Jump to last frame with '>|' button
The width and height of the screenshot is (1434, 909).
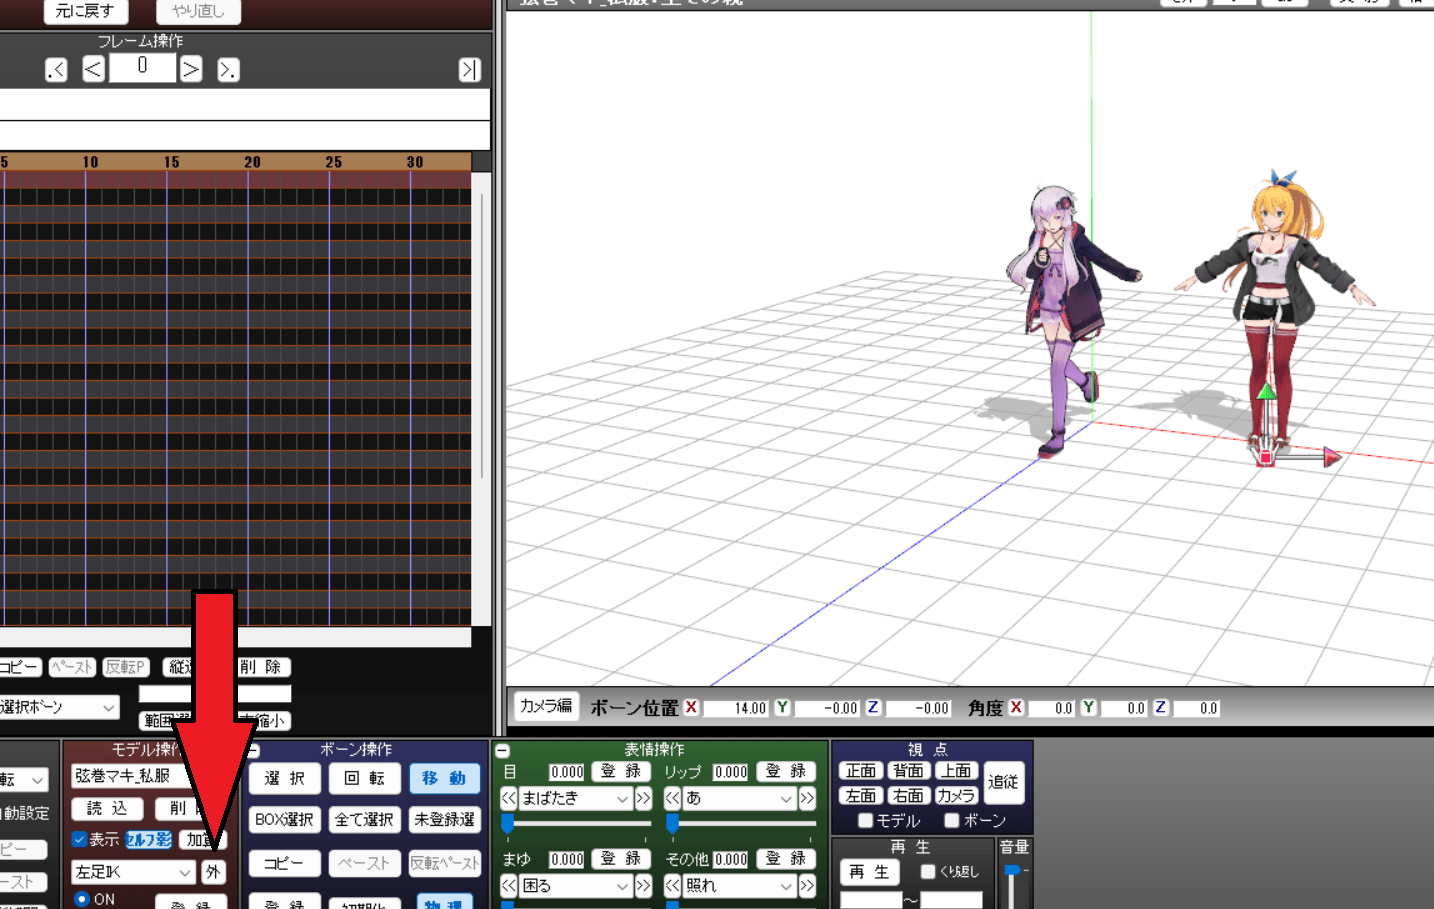pyautogui.click(x=469, y=69)
